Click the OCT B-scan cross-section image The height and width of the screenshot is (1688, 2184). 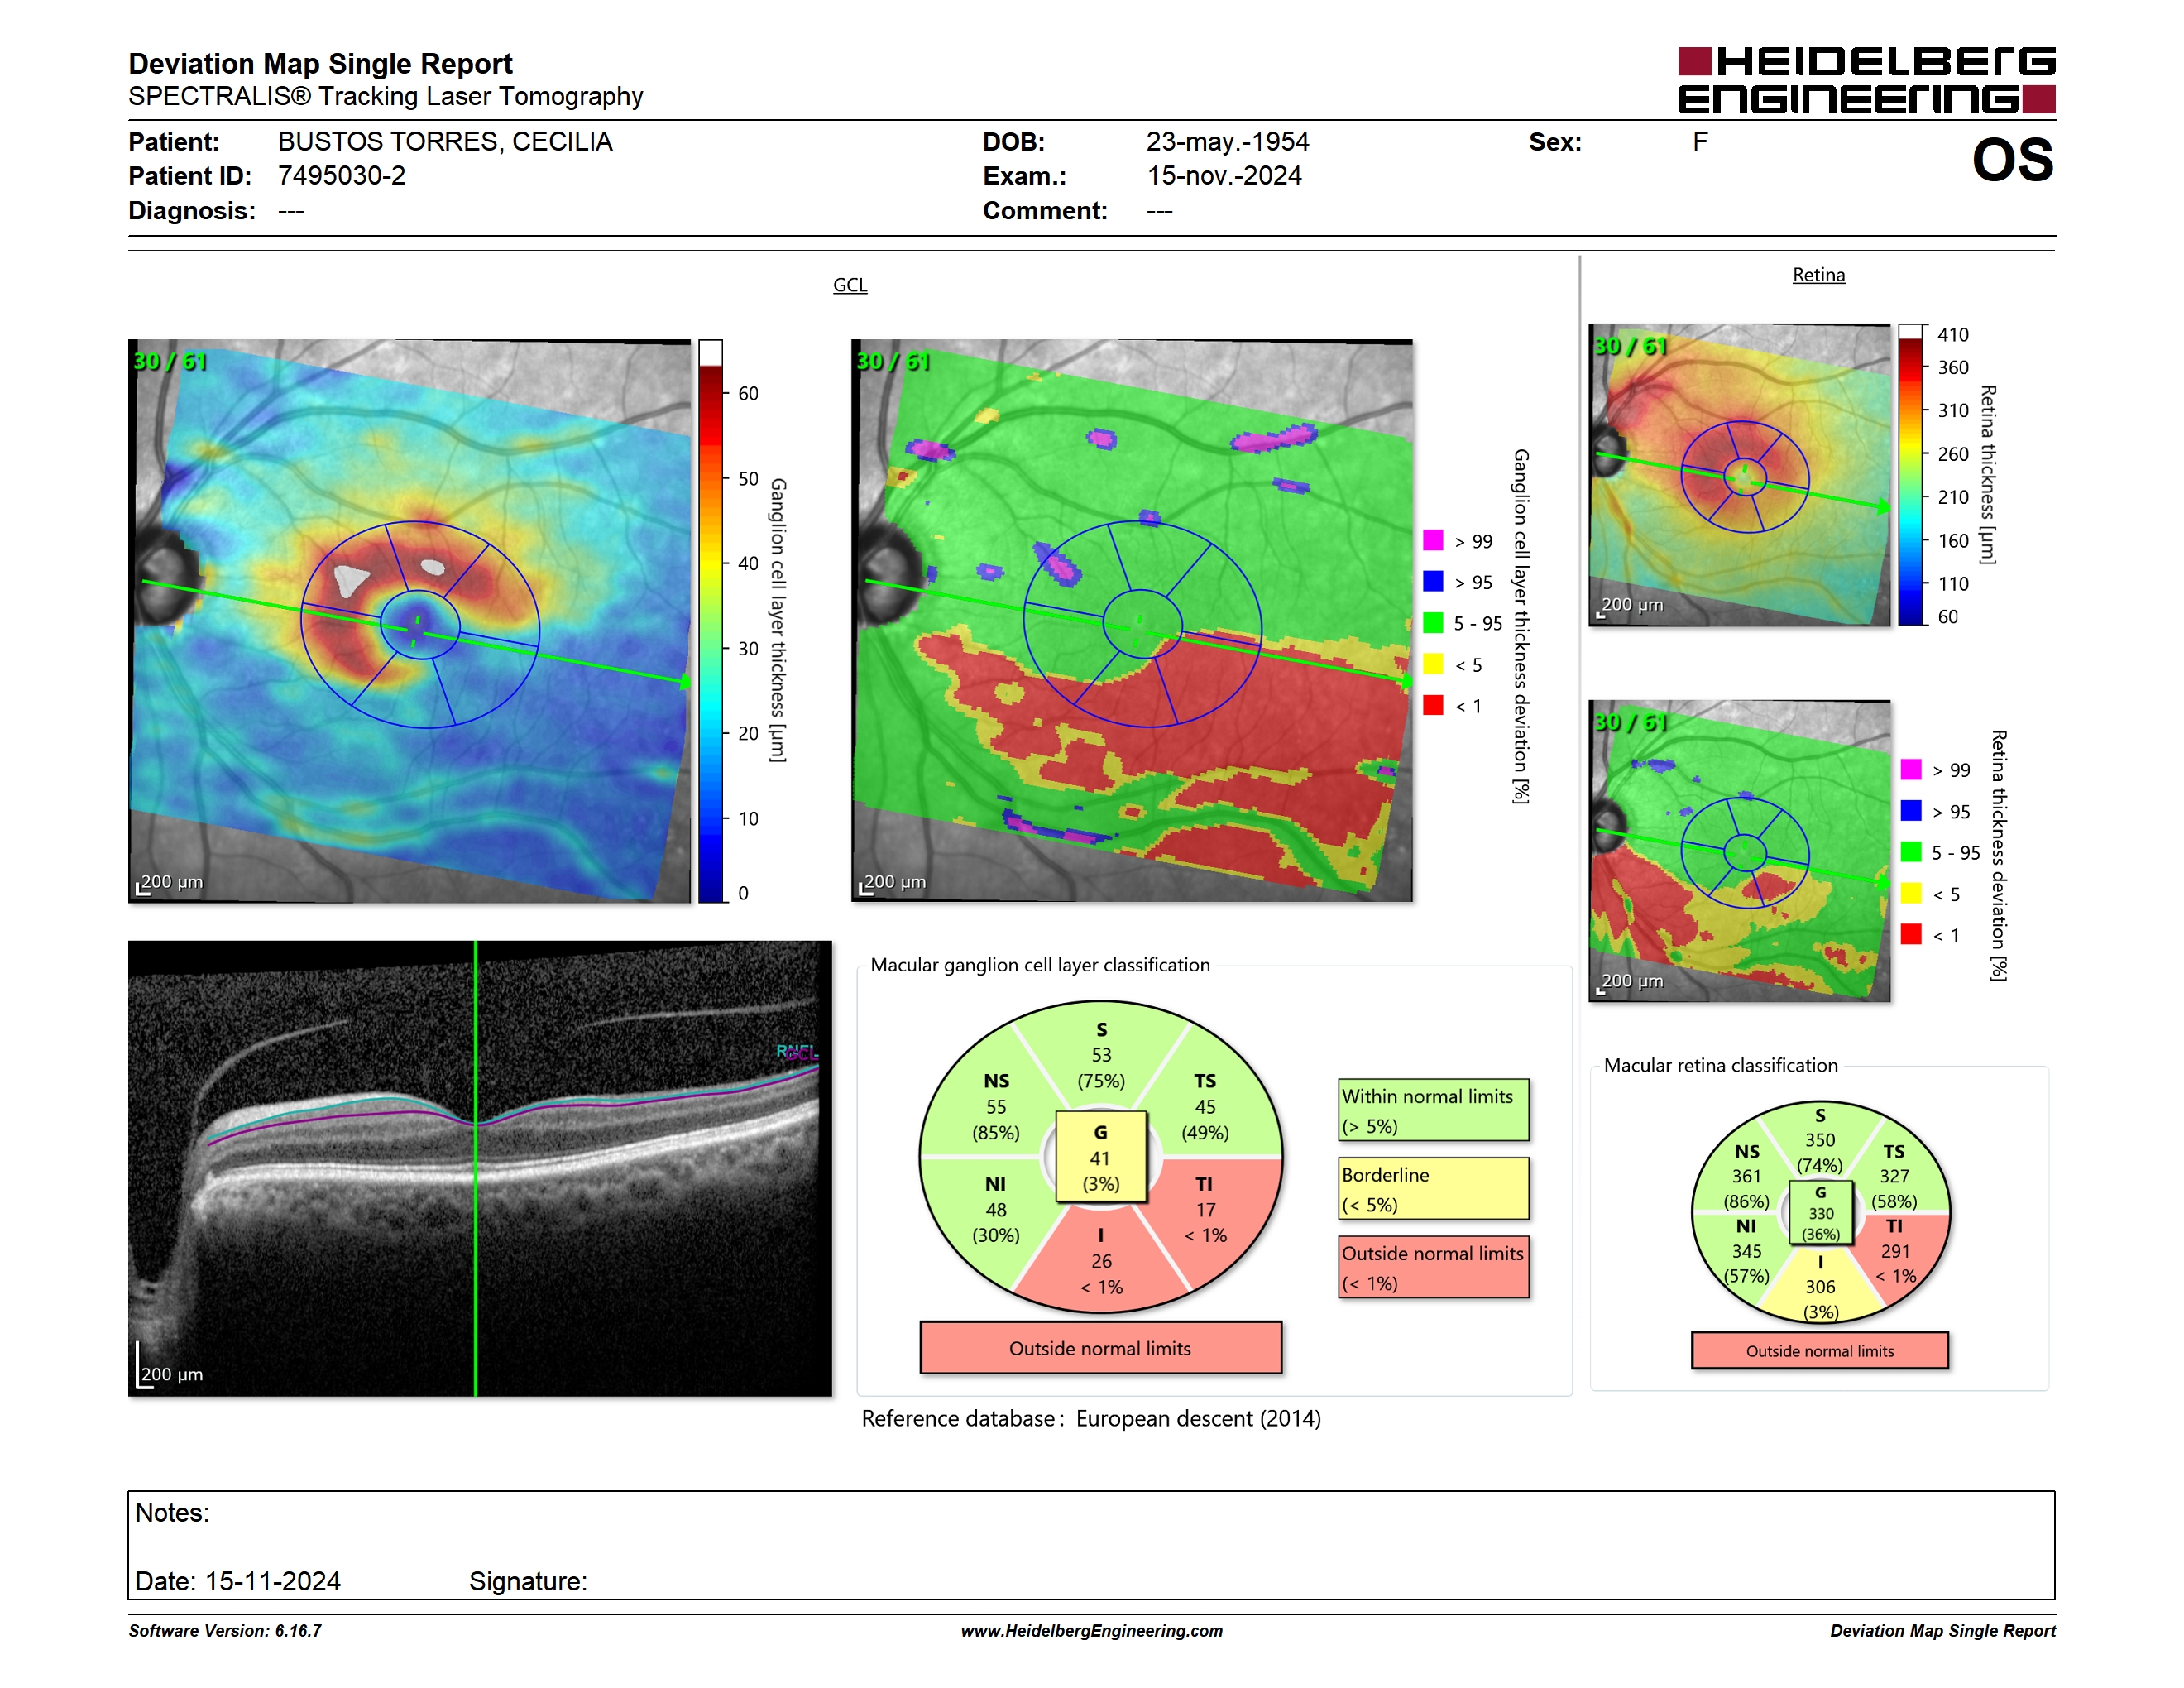pos(480,1168)
